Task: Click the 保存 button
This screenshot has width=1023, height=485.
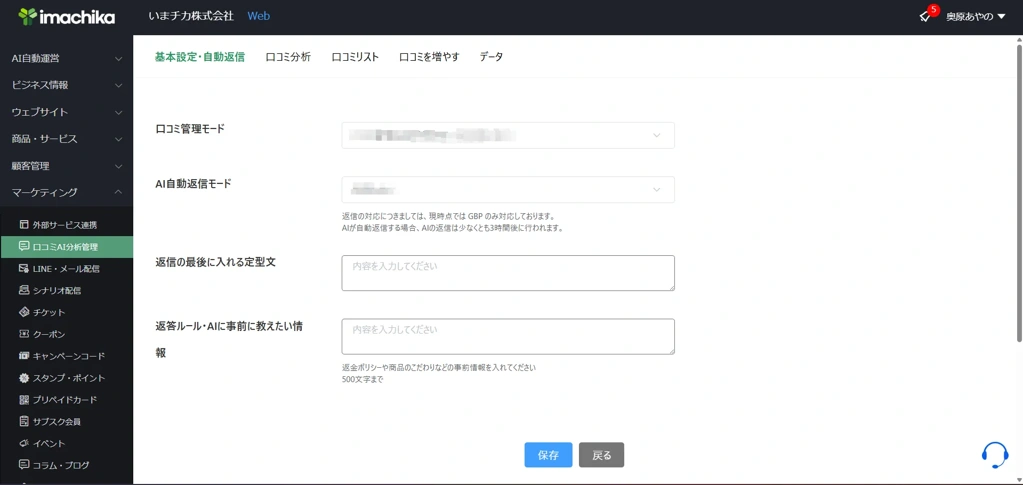Action: tap(548, 455)
